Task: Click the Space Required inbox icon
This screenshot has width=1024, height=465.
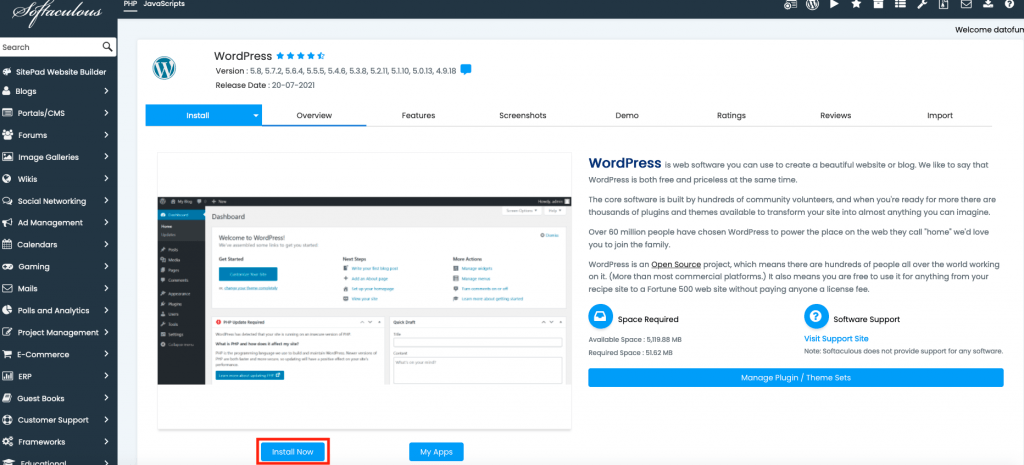Action: coord(601,316)
